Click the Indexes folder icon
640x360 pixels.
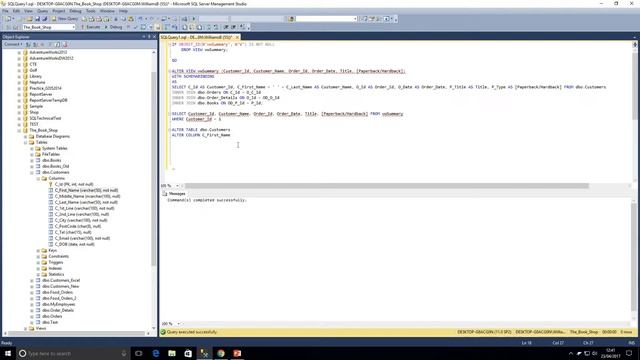click(x=44, y=268)
